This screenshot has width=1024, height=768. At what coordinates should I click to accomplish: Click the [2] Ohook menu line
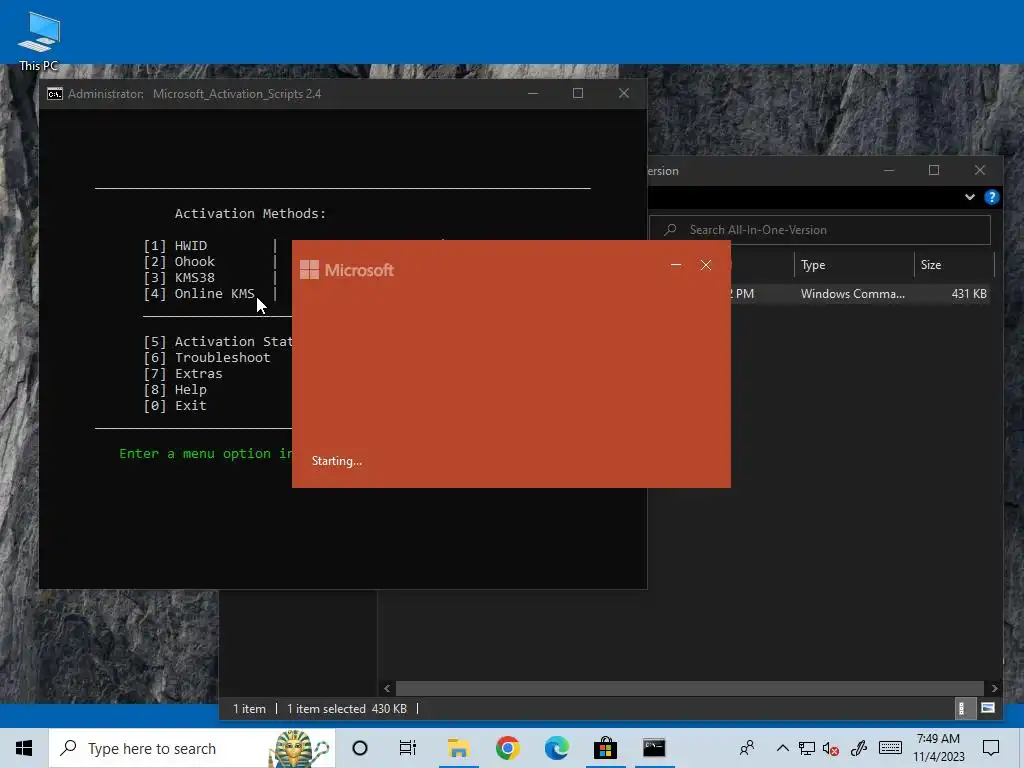(x=179, y=262)
